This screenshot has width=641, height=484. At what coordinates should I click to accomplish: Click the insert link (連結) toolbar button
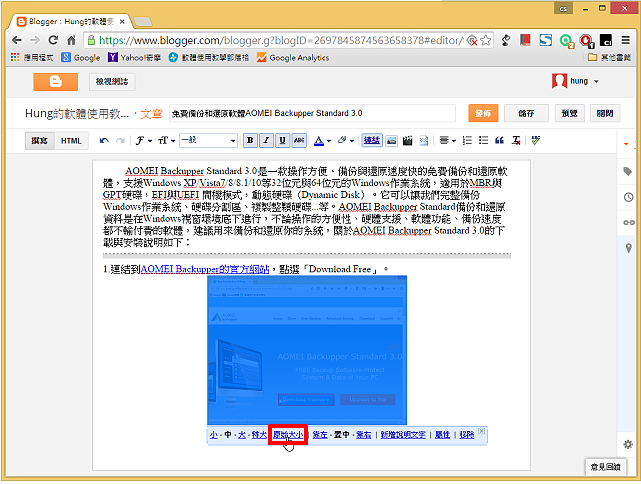pyautogui.click(x=372, y=141)
